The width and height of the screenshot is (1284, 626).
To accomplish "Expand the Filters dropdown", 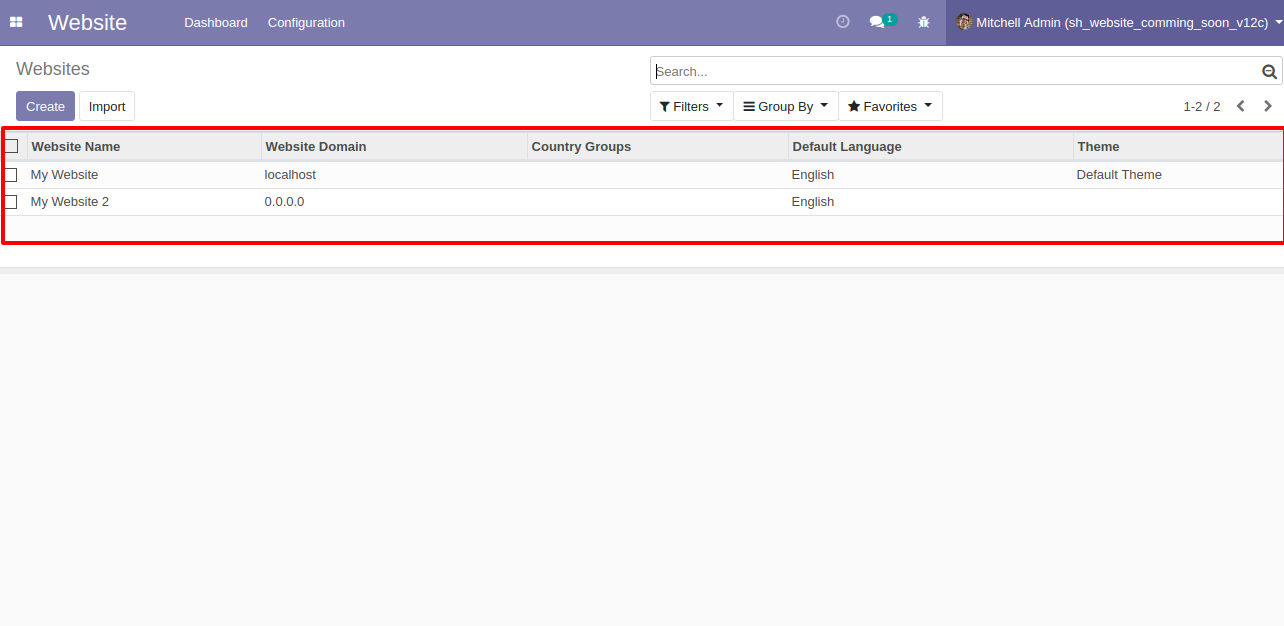I will click(x=692, y=106).
